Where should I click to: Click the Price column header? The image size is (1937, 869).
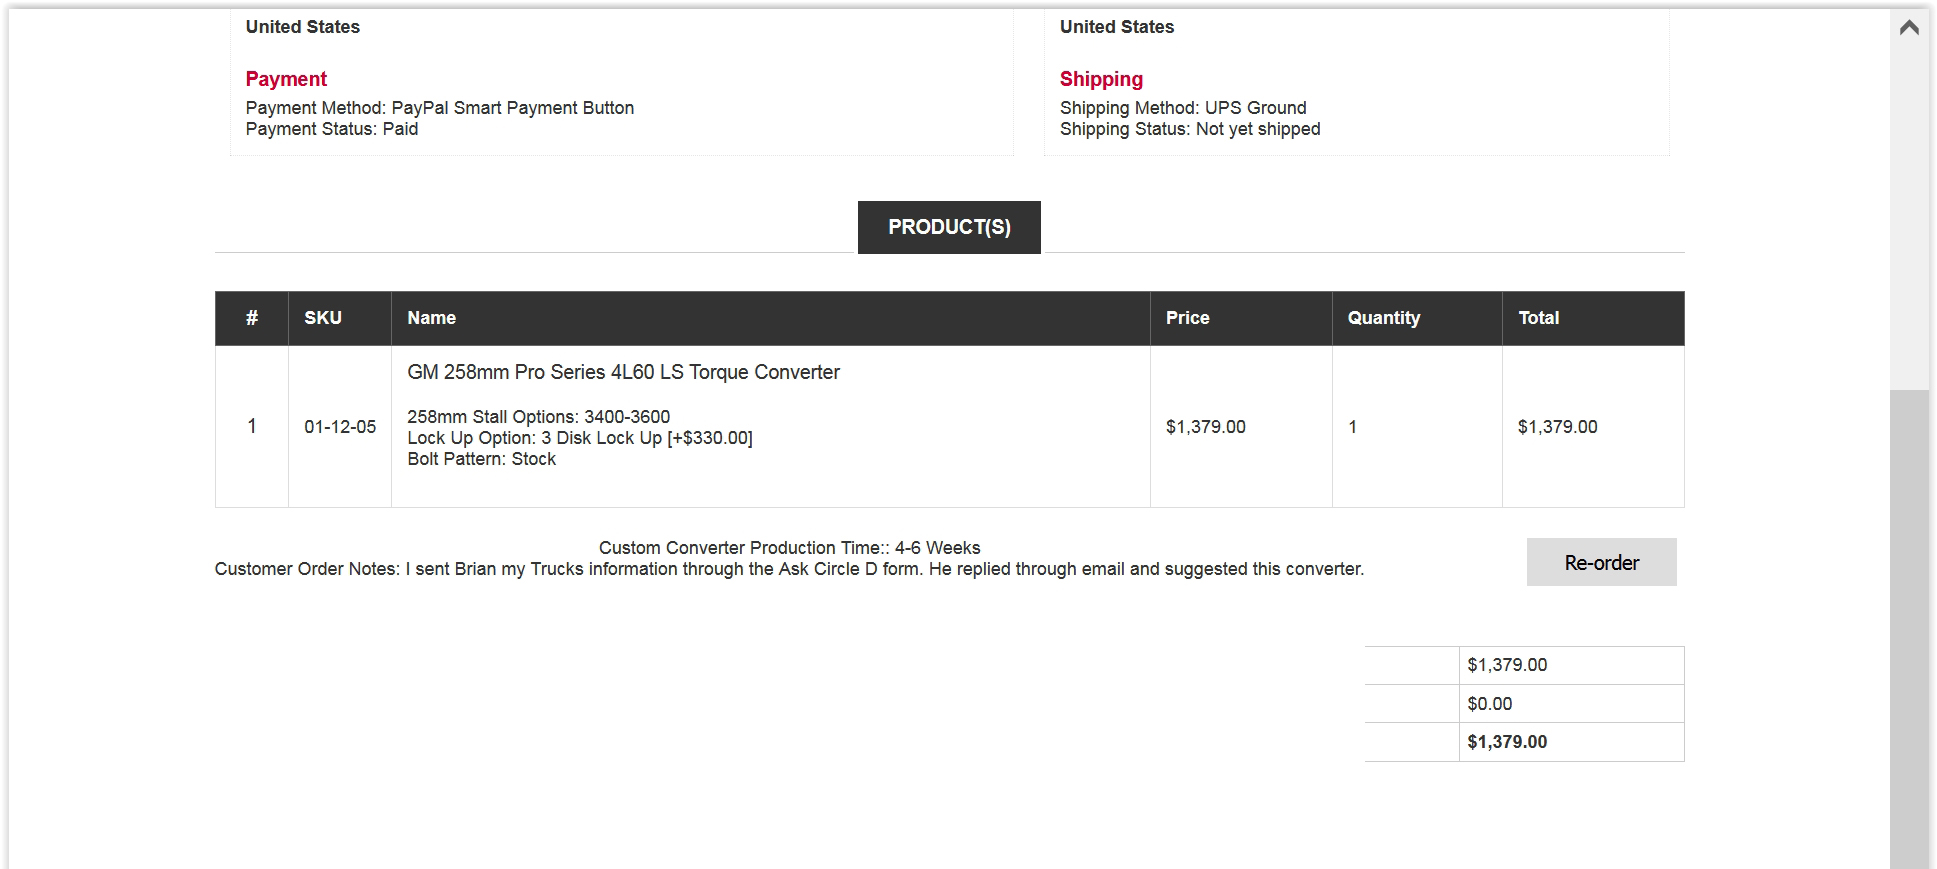click(x=1187, y=318)
